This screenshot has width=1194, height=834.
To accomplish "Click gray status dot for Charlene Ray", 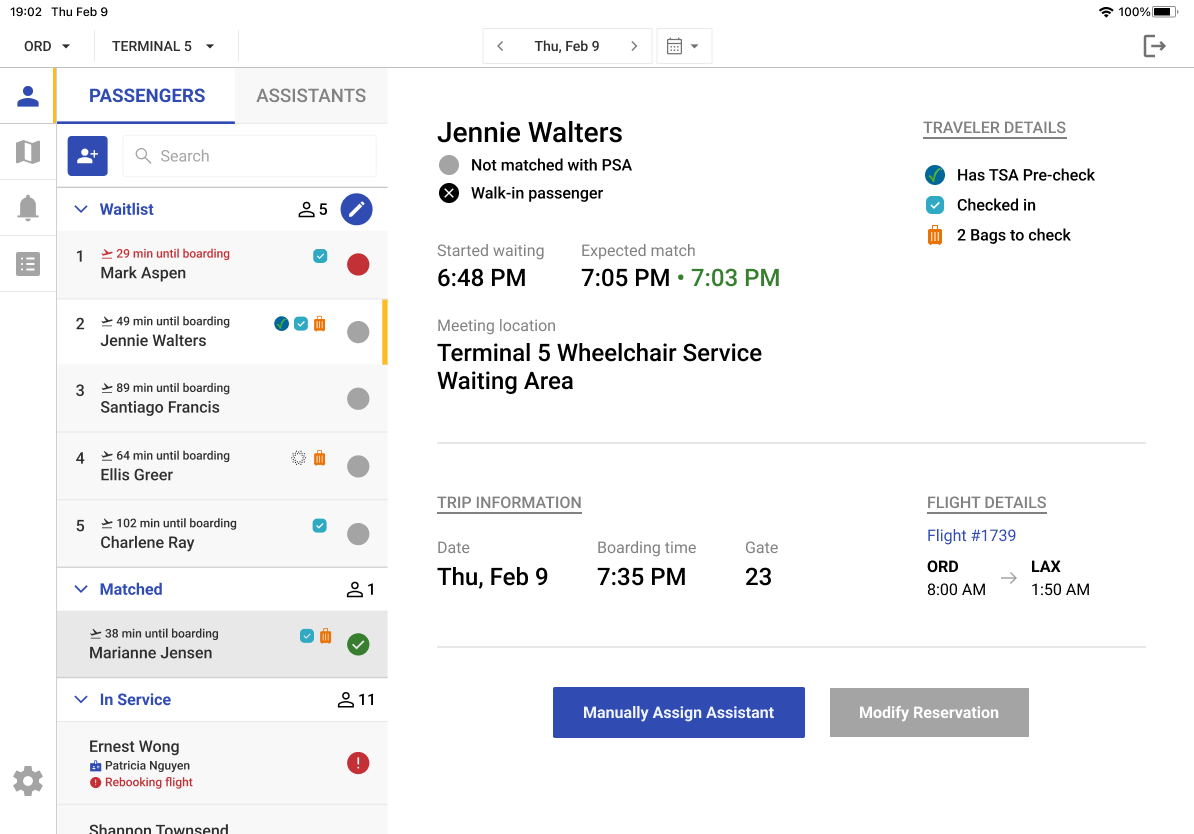I will tap(358, 534).
